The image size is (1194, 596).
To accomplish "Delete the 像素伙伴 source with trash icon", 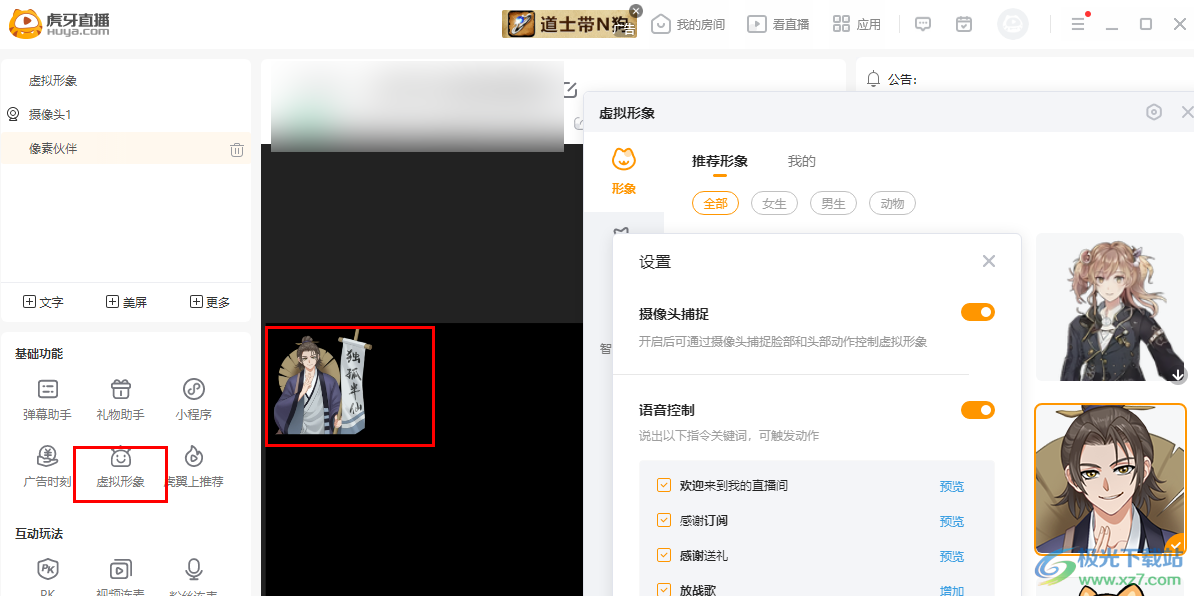I will (x=237, y=149).
